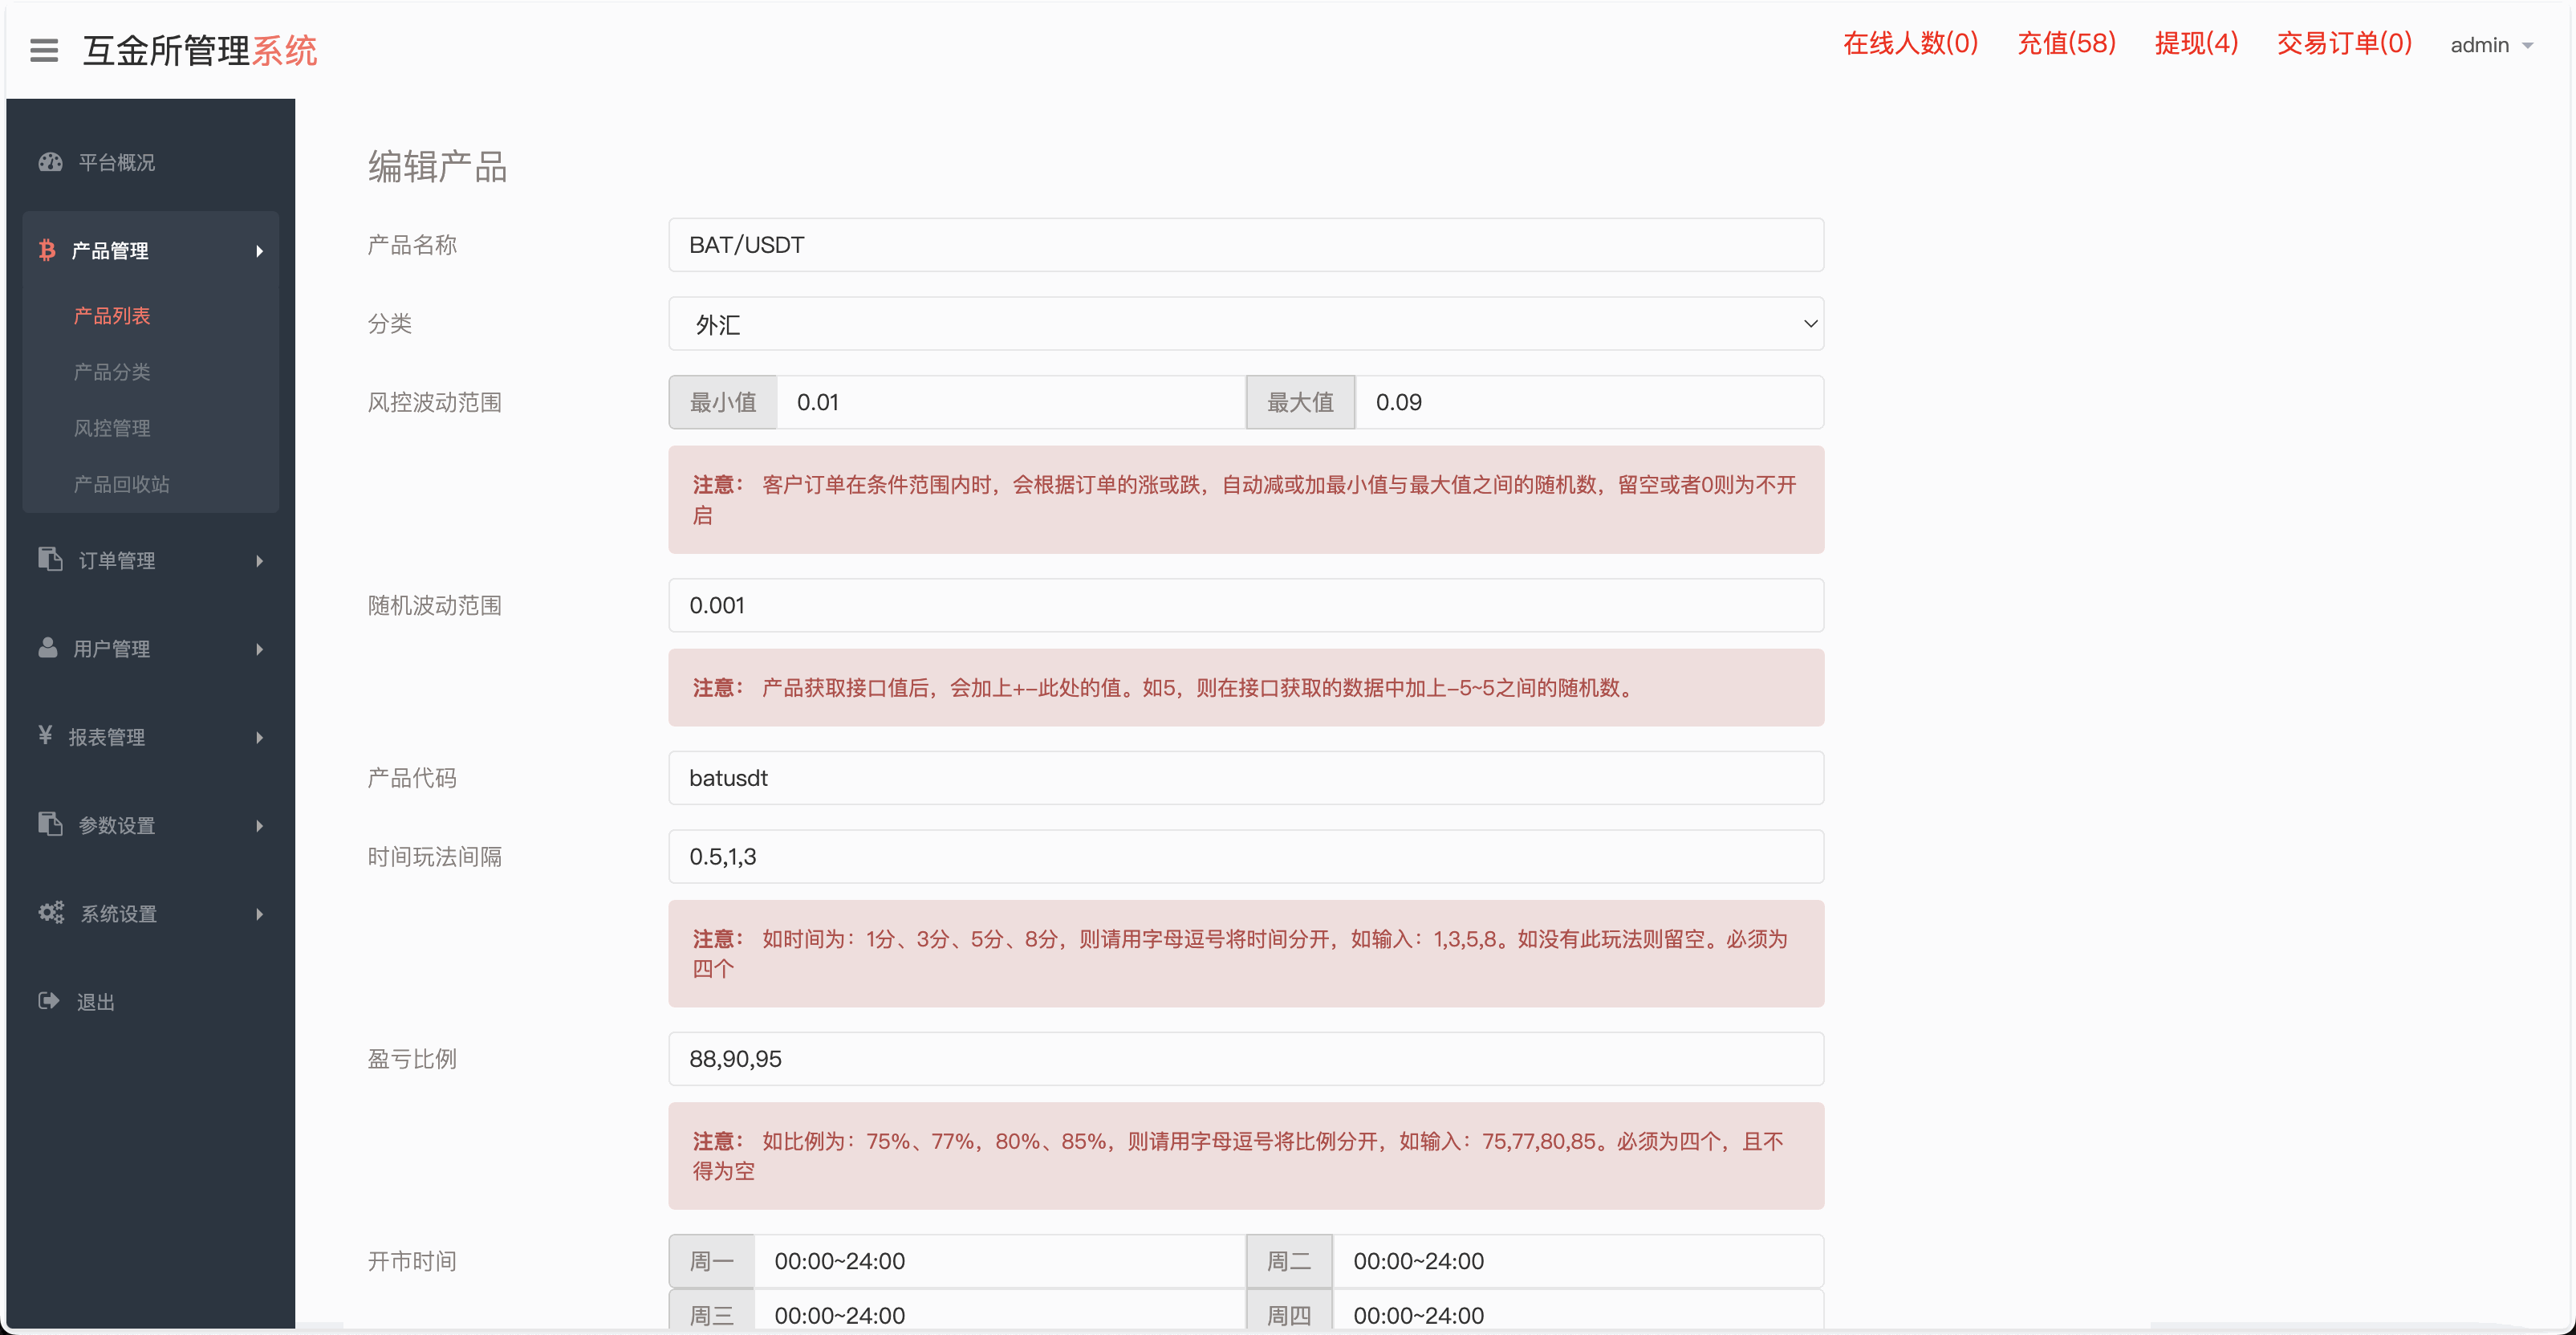This screenshot has height=1335, width=2576.
Task: Click the 最小值 button
Action: point(722,402)
